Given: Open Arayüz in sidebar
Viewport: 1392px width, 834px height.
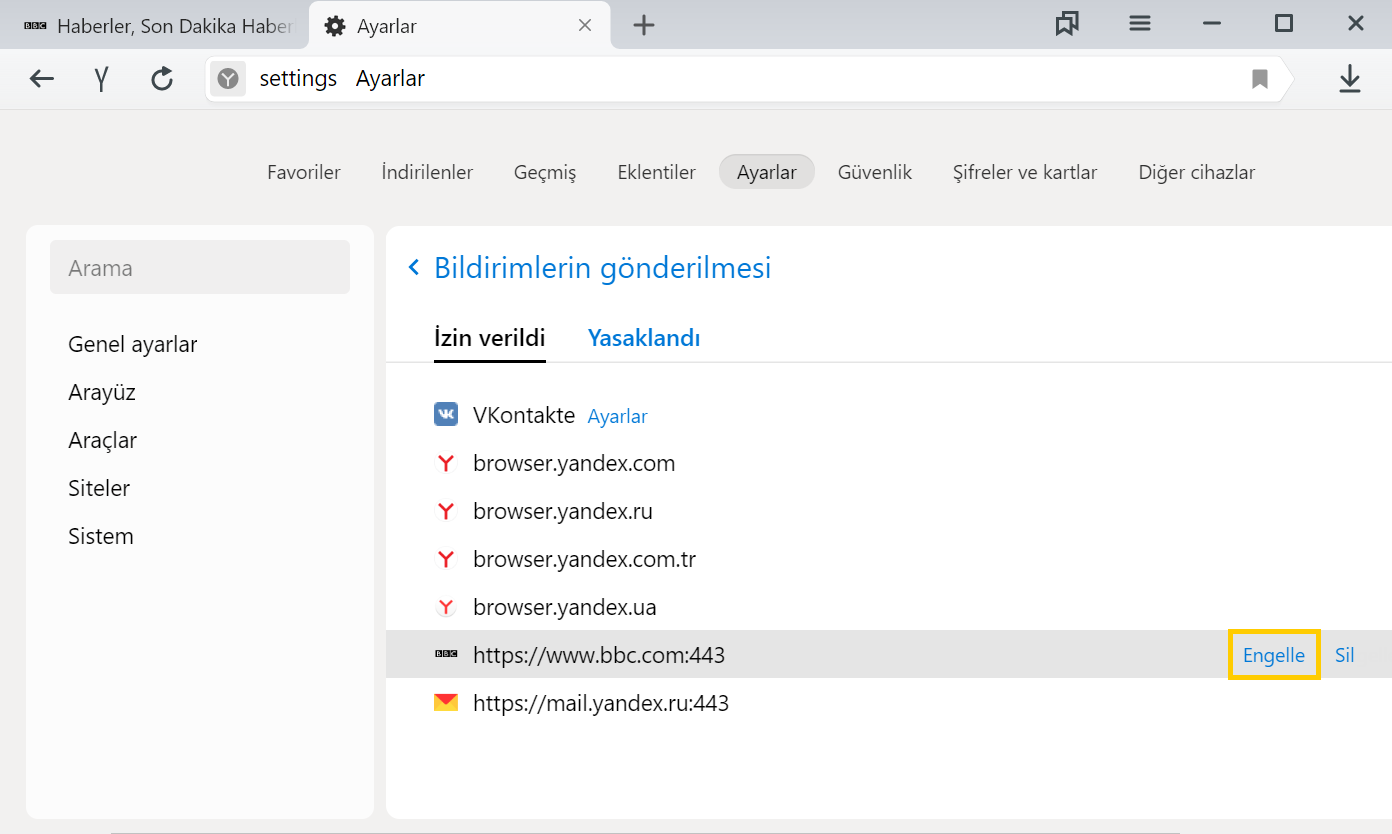Looking at the screenshot, I should click(x=102, y=392).
